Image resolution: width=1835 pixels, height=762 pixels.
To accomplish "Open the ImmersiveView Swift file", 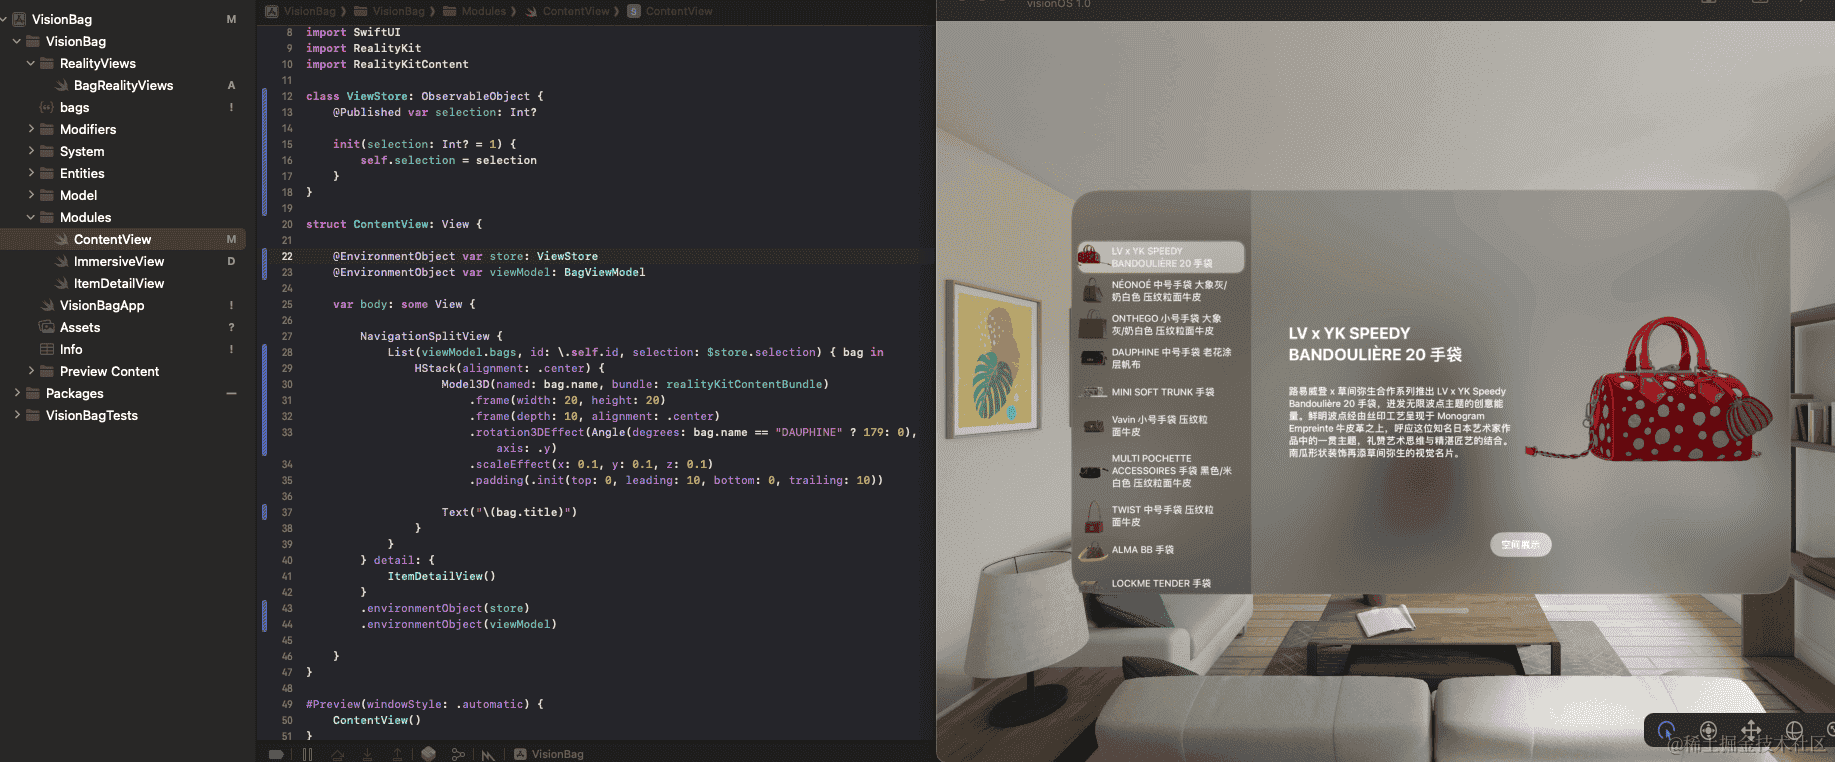I will coord(119,261).
